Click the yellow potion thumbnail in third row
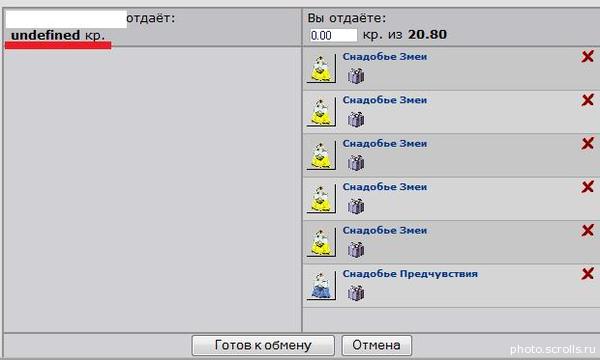This screenshot has height=360, width=600. pyautogui.click(x=321, y=155)
